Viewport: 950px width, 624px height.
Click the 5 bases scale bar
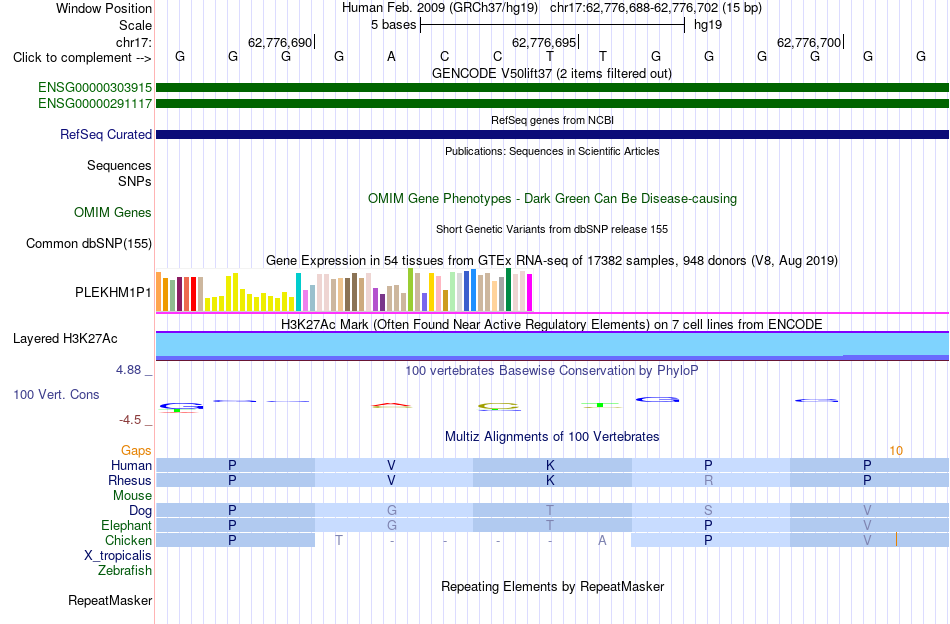click(552, 25)
